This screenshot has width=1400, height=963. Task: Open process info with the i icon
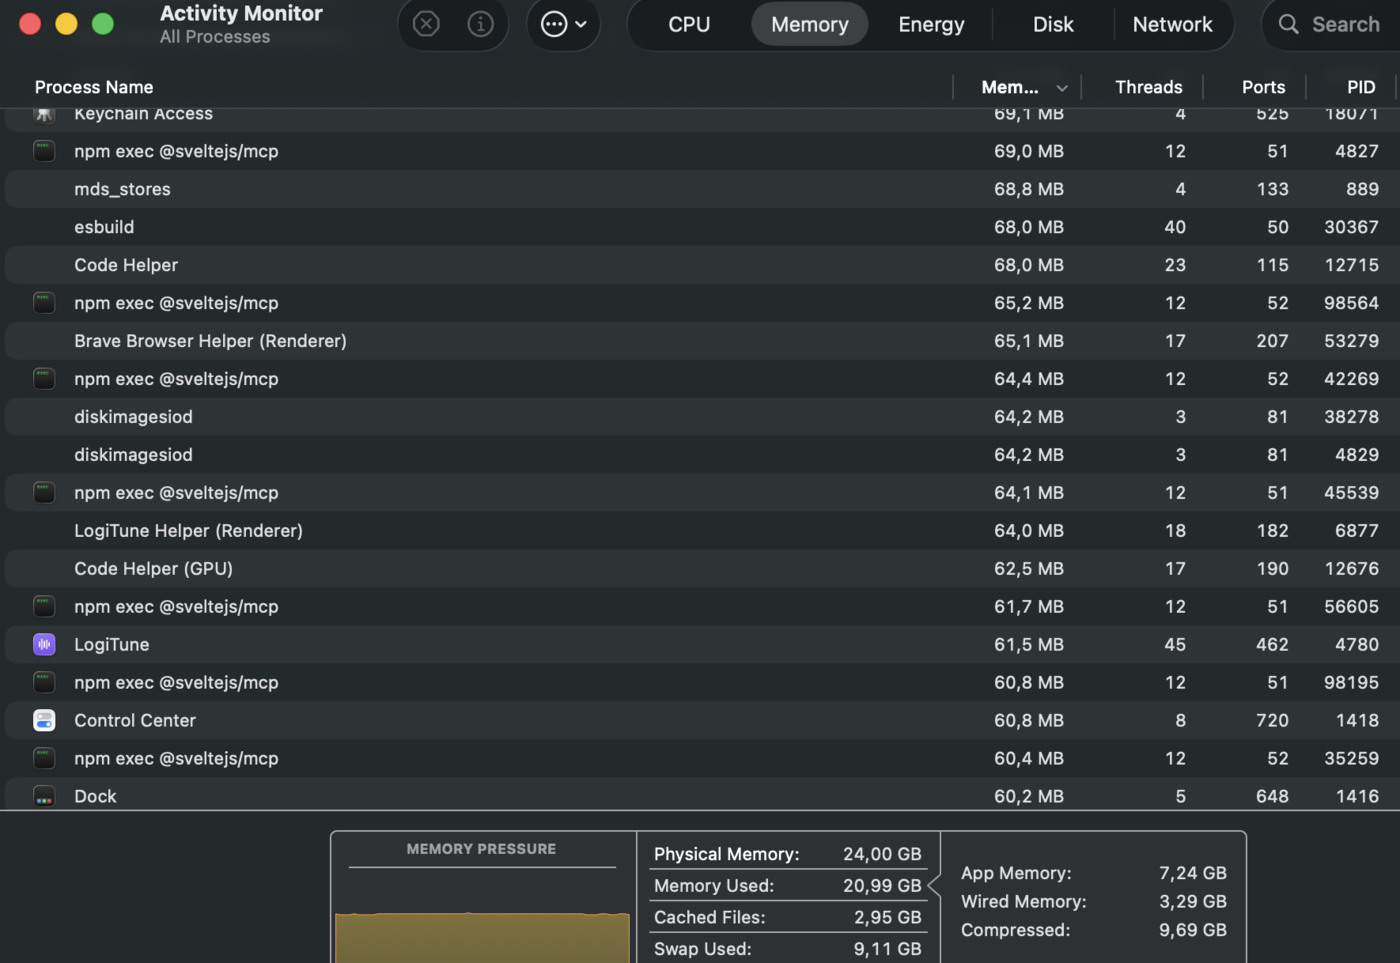coord(480,24)
